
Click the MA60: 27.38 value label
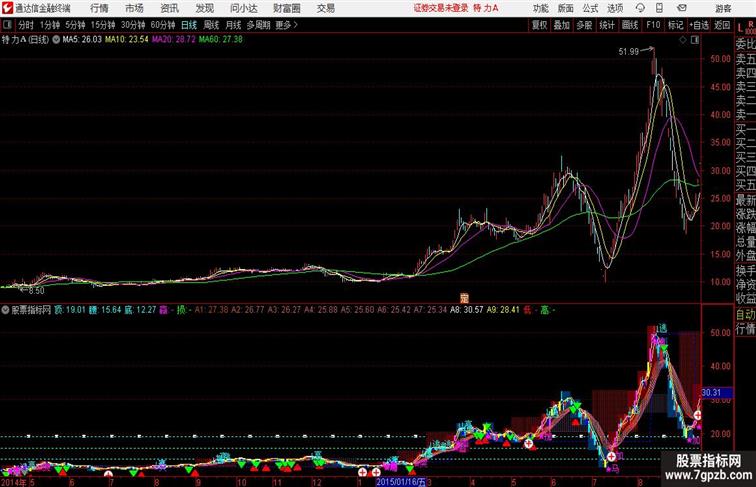tap(221, 40)
